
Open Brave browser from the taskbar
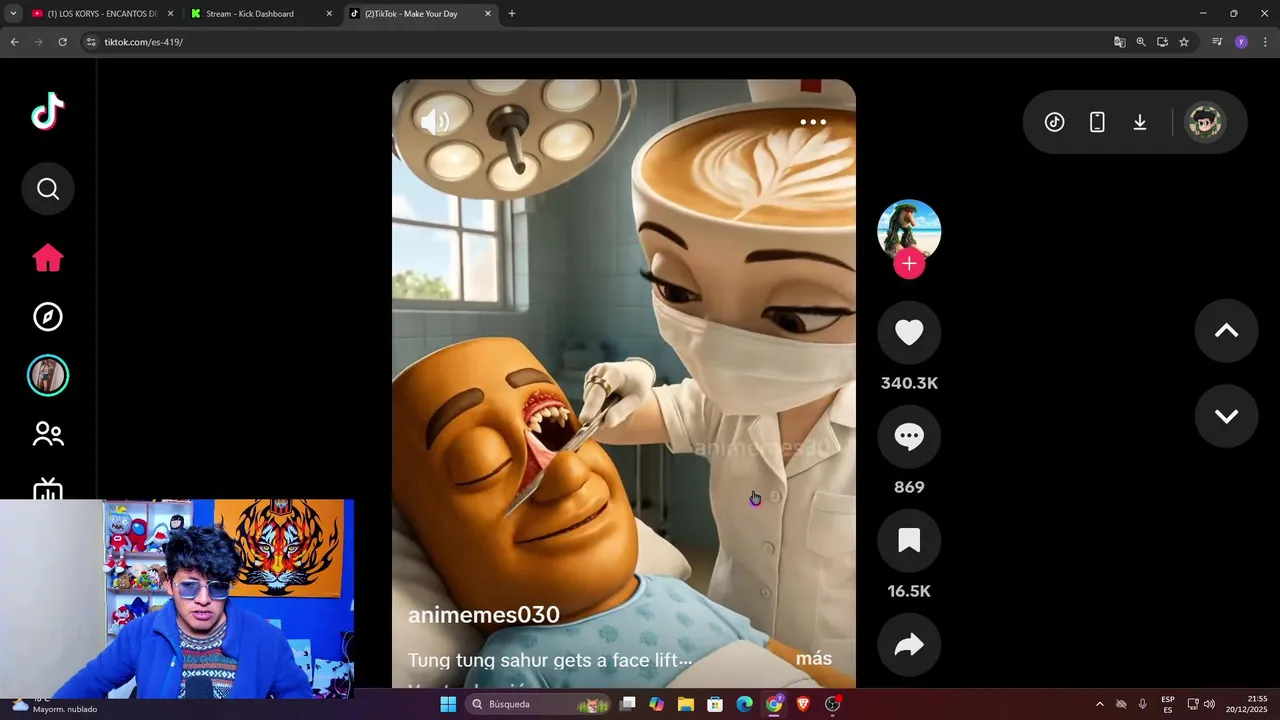point(803,704)
